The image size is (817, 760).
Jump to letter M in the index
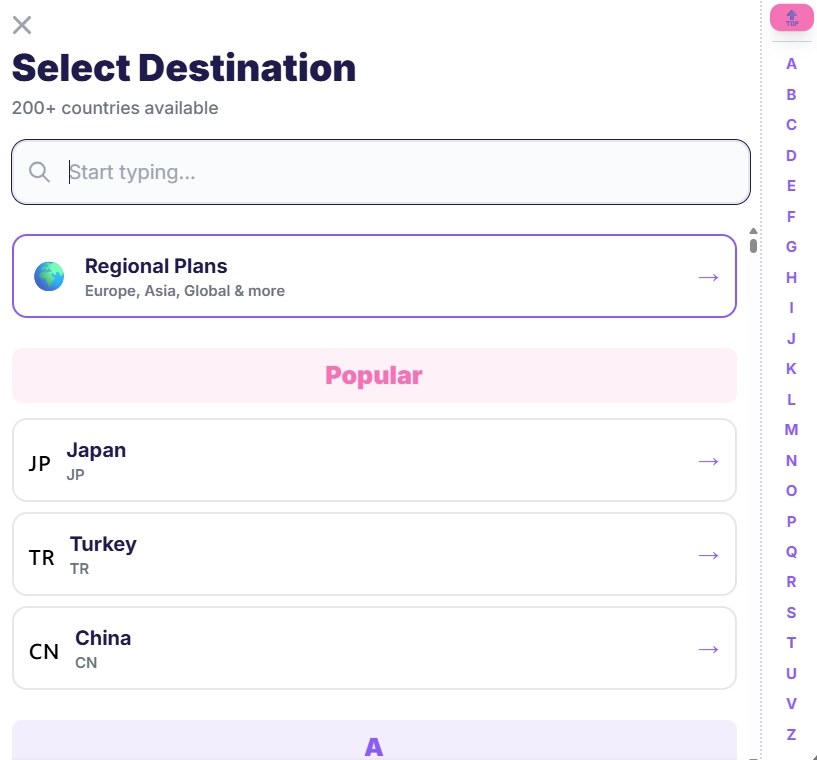[791, 429]
